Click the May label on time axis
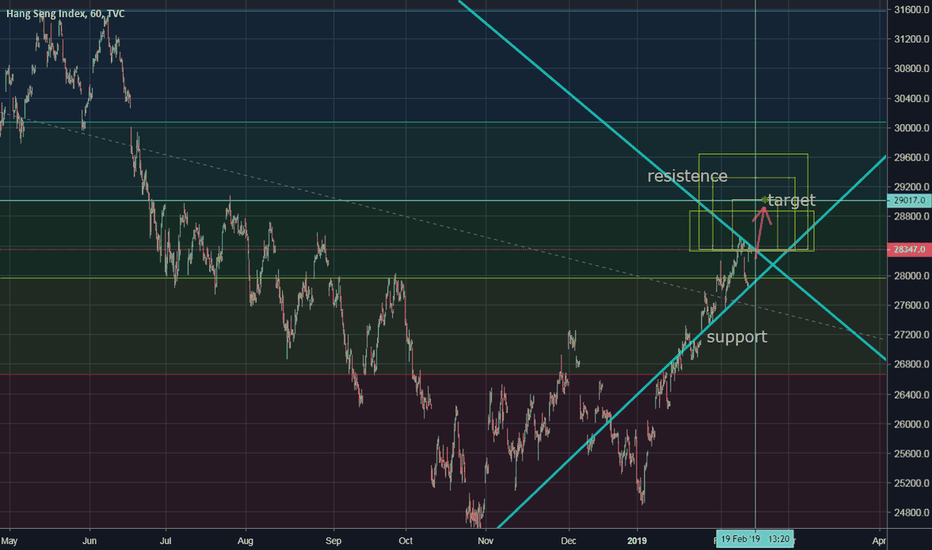 click(9, 541)
